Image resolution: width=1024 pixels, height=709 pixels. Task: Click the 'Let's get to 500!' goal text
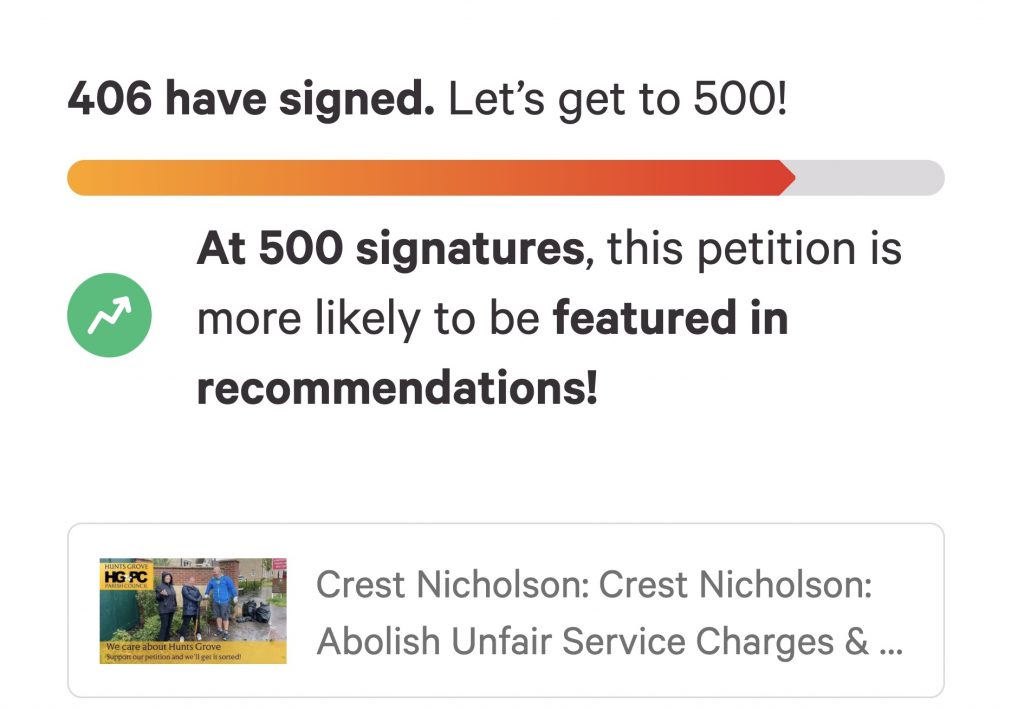click(x=618, y=99)
